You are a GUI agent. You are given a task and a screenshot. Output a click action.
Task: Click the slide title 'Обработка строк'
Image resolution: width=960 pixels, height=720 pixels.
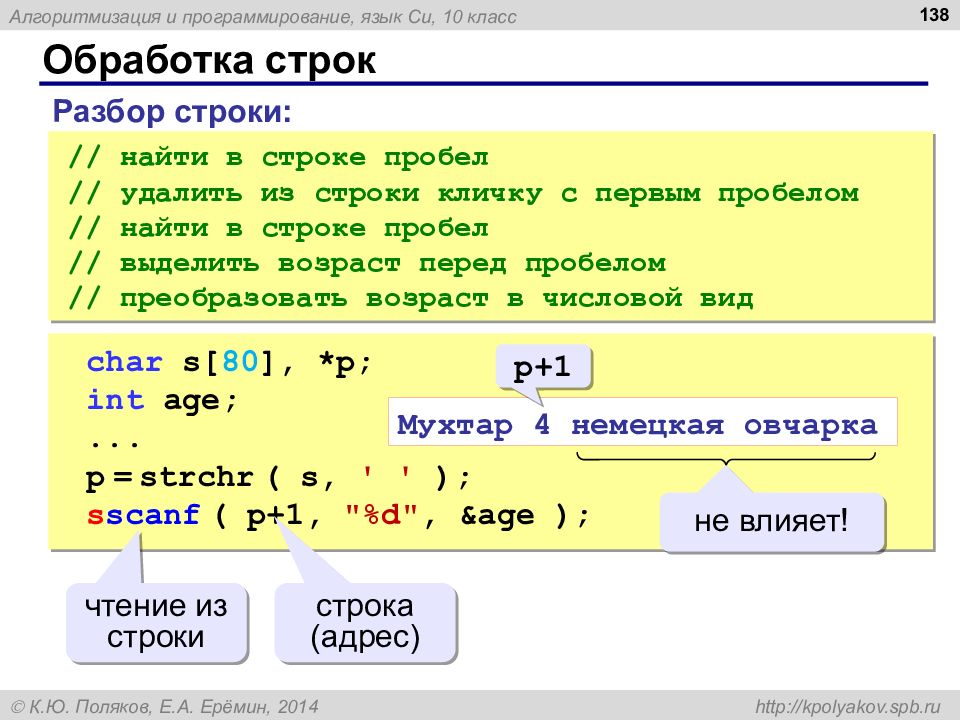pos(209,60)
